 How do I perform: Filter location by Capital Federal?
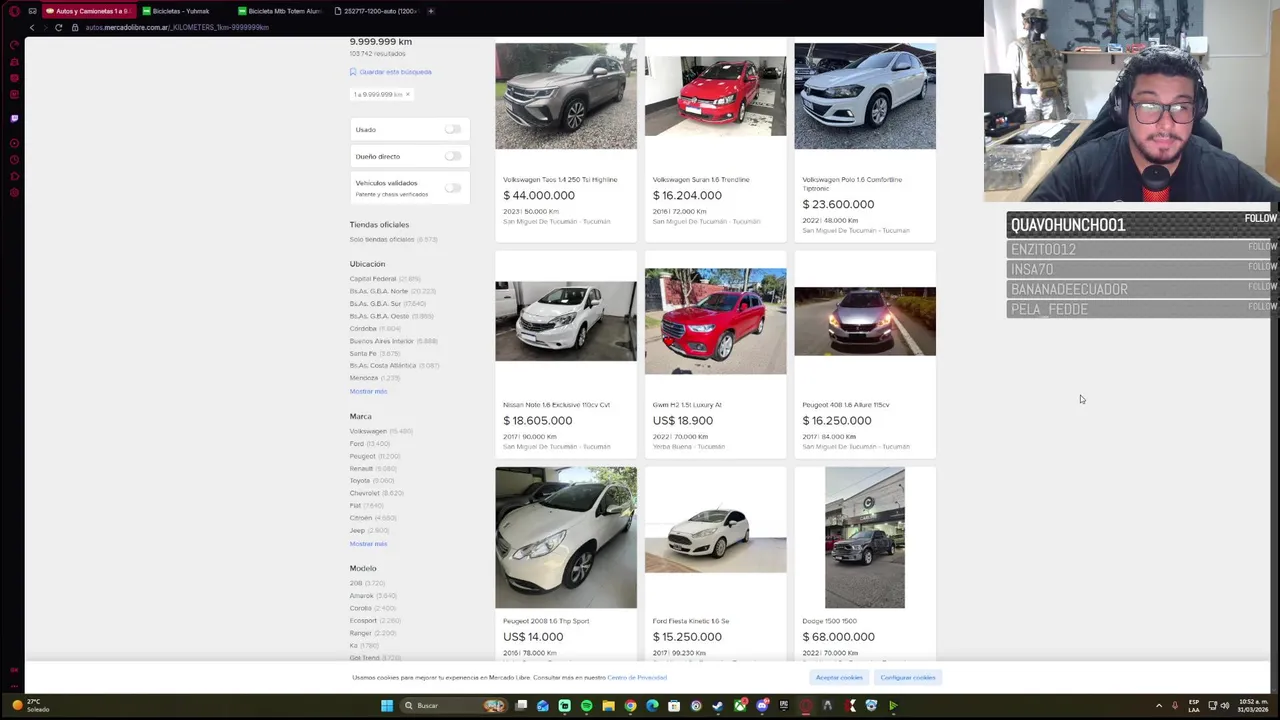(373, 279)
